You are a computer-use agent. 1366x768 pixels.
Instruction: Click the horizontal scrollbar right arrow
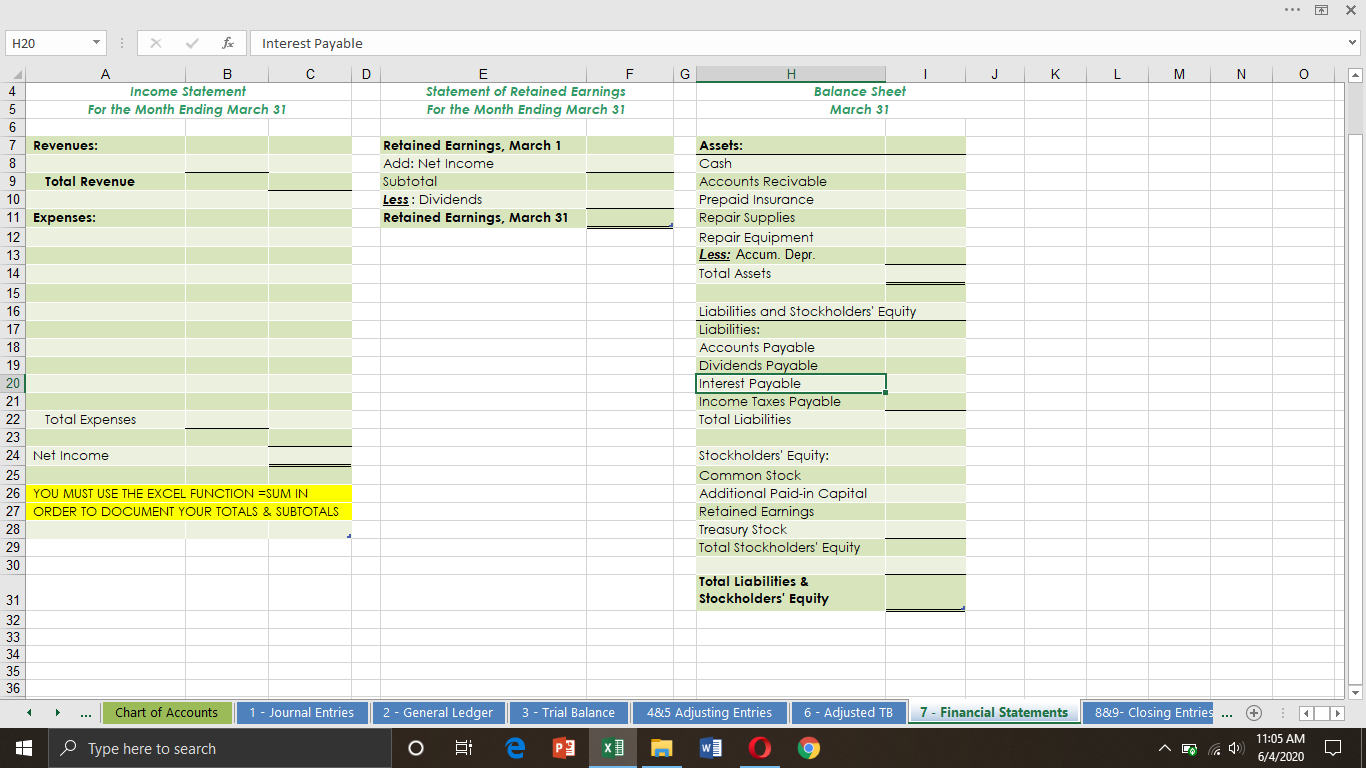[x=1339, y=712]
